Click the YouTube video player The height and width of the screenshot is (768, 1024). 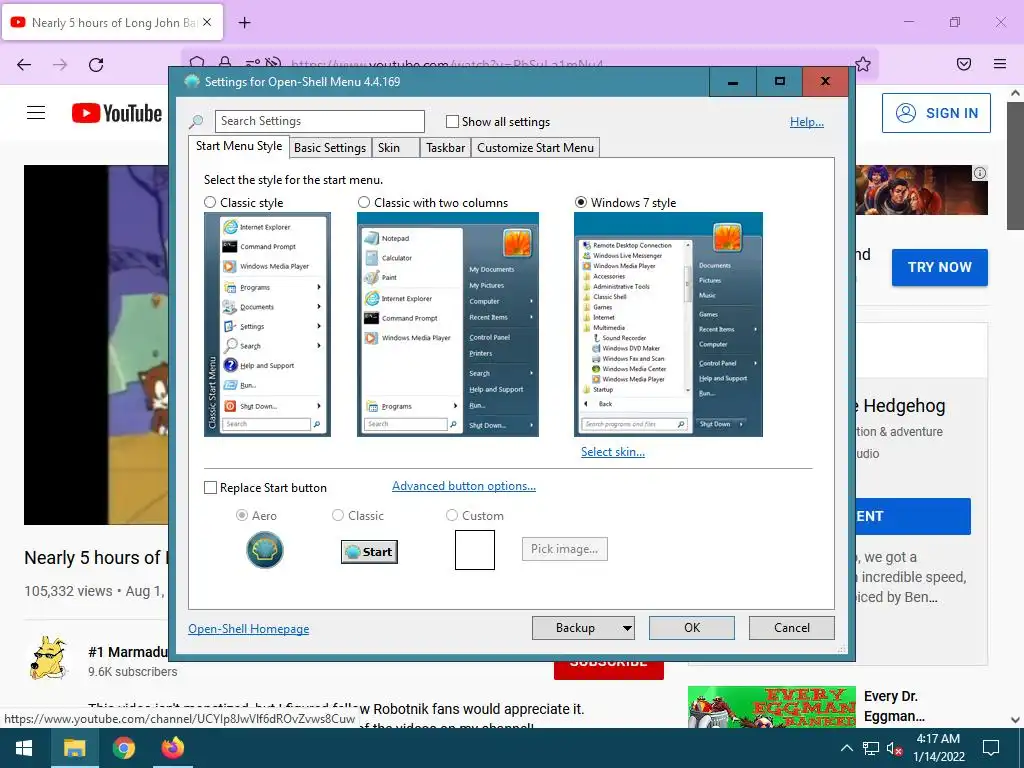coord(96,344)
